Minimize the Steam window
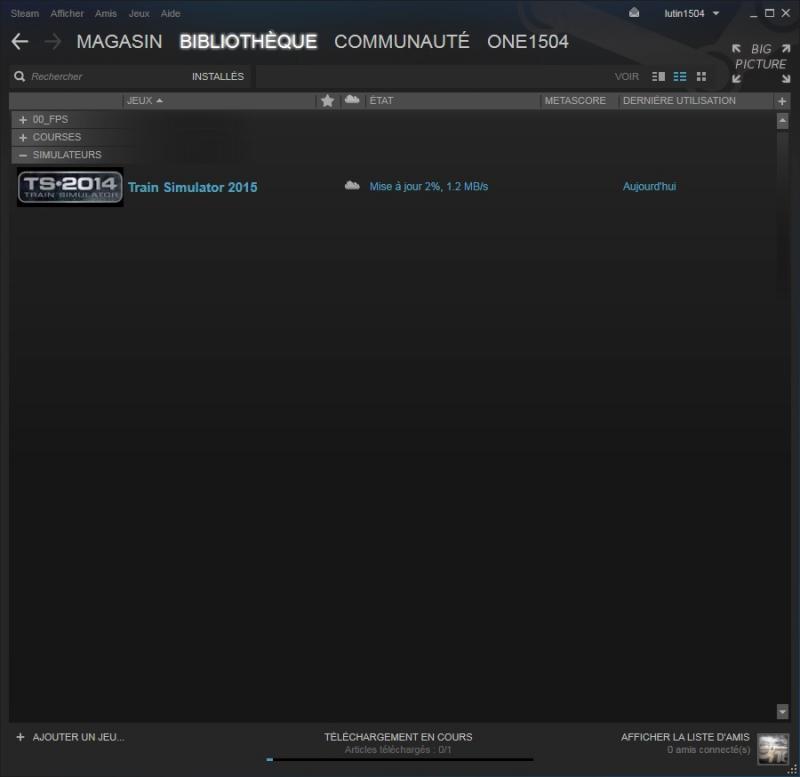 (753, 14)
